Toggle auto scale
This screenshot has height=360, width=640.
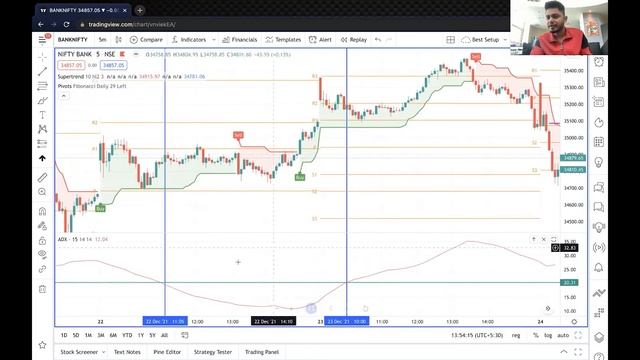click(x=563, y=335)
